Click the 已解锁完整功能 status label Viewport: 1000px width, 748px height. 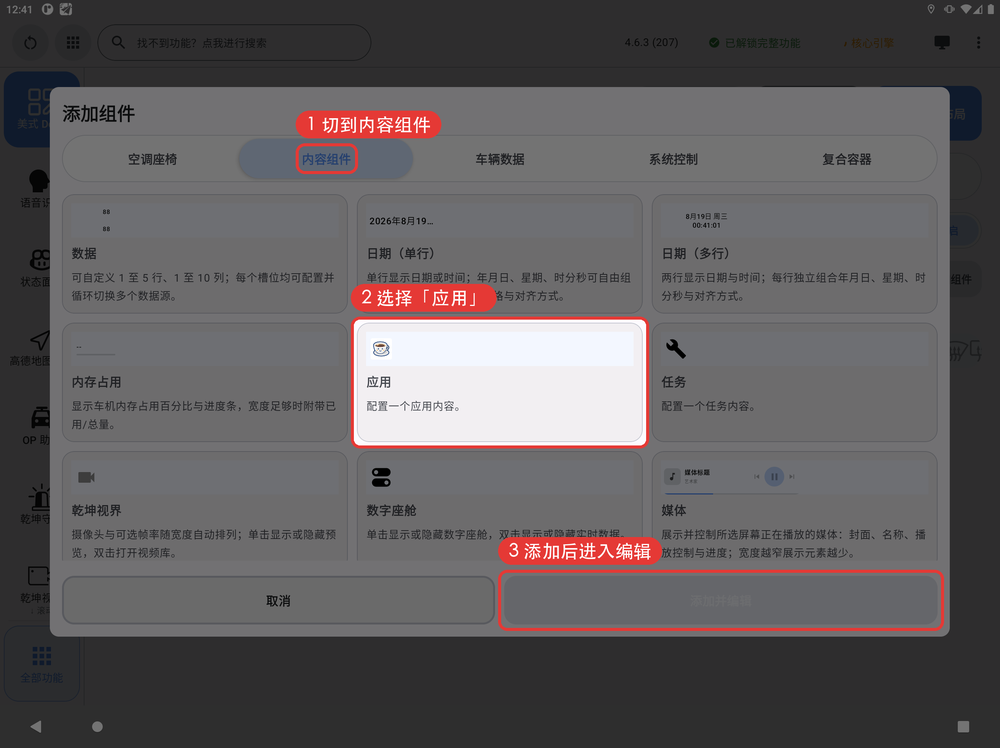coord(755,43)
